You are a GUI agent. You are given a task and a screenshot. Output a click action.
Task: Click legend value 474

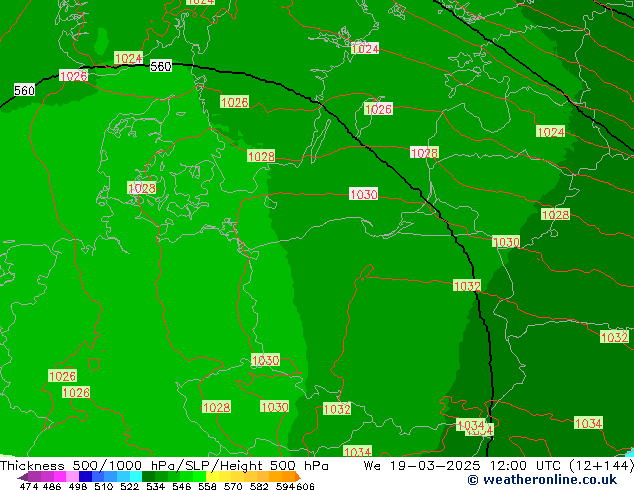click(29, 486)
